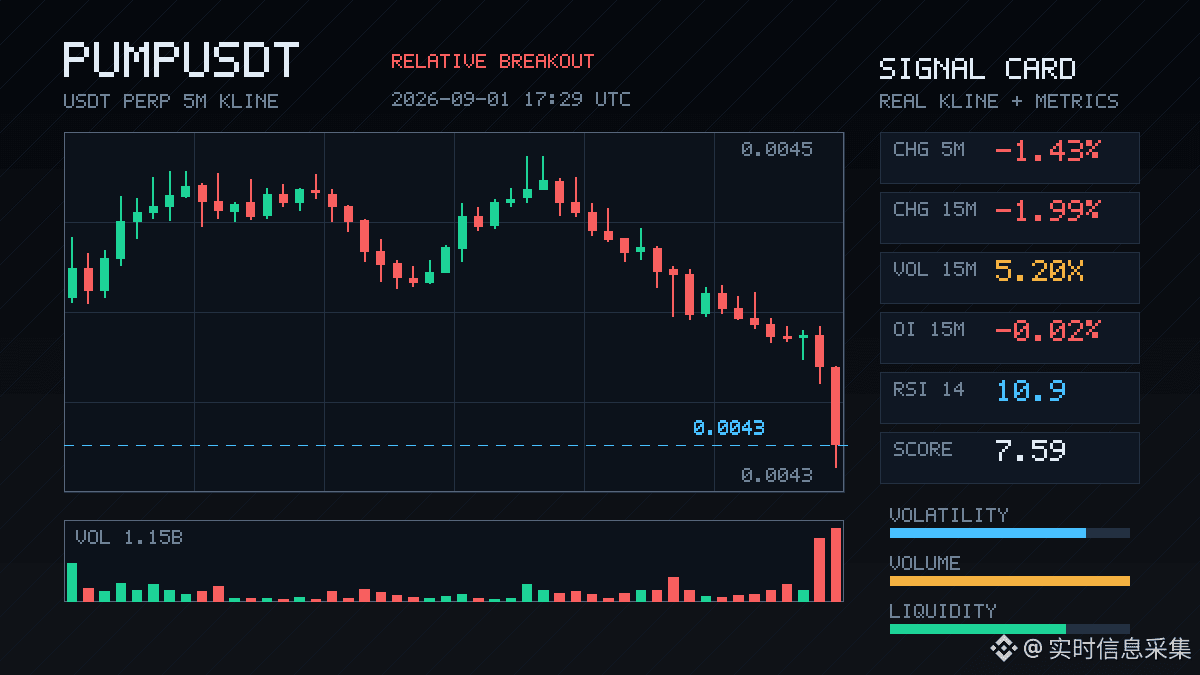Click the PUMPUSDT symbol title

coord(181,61)
